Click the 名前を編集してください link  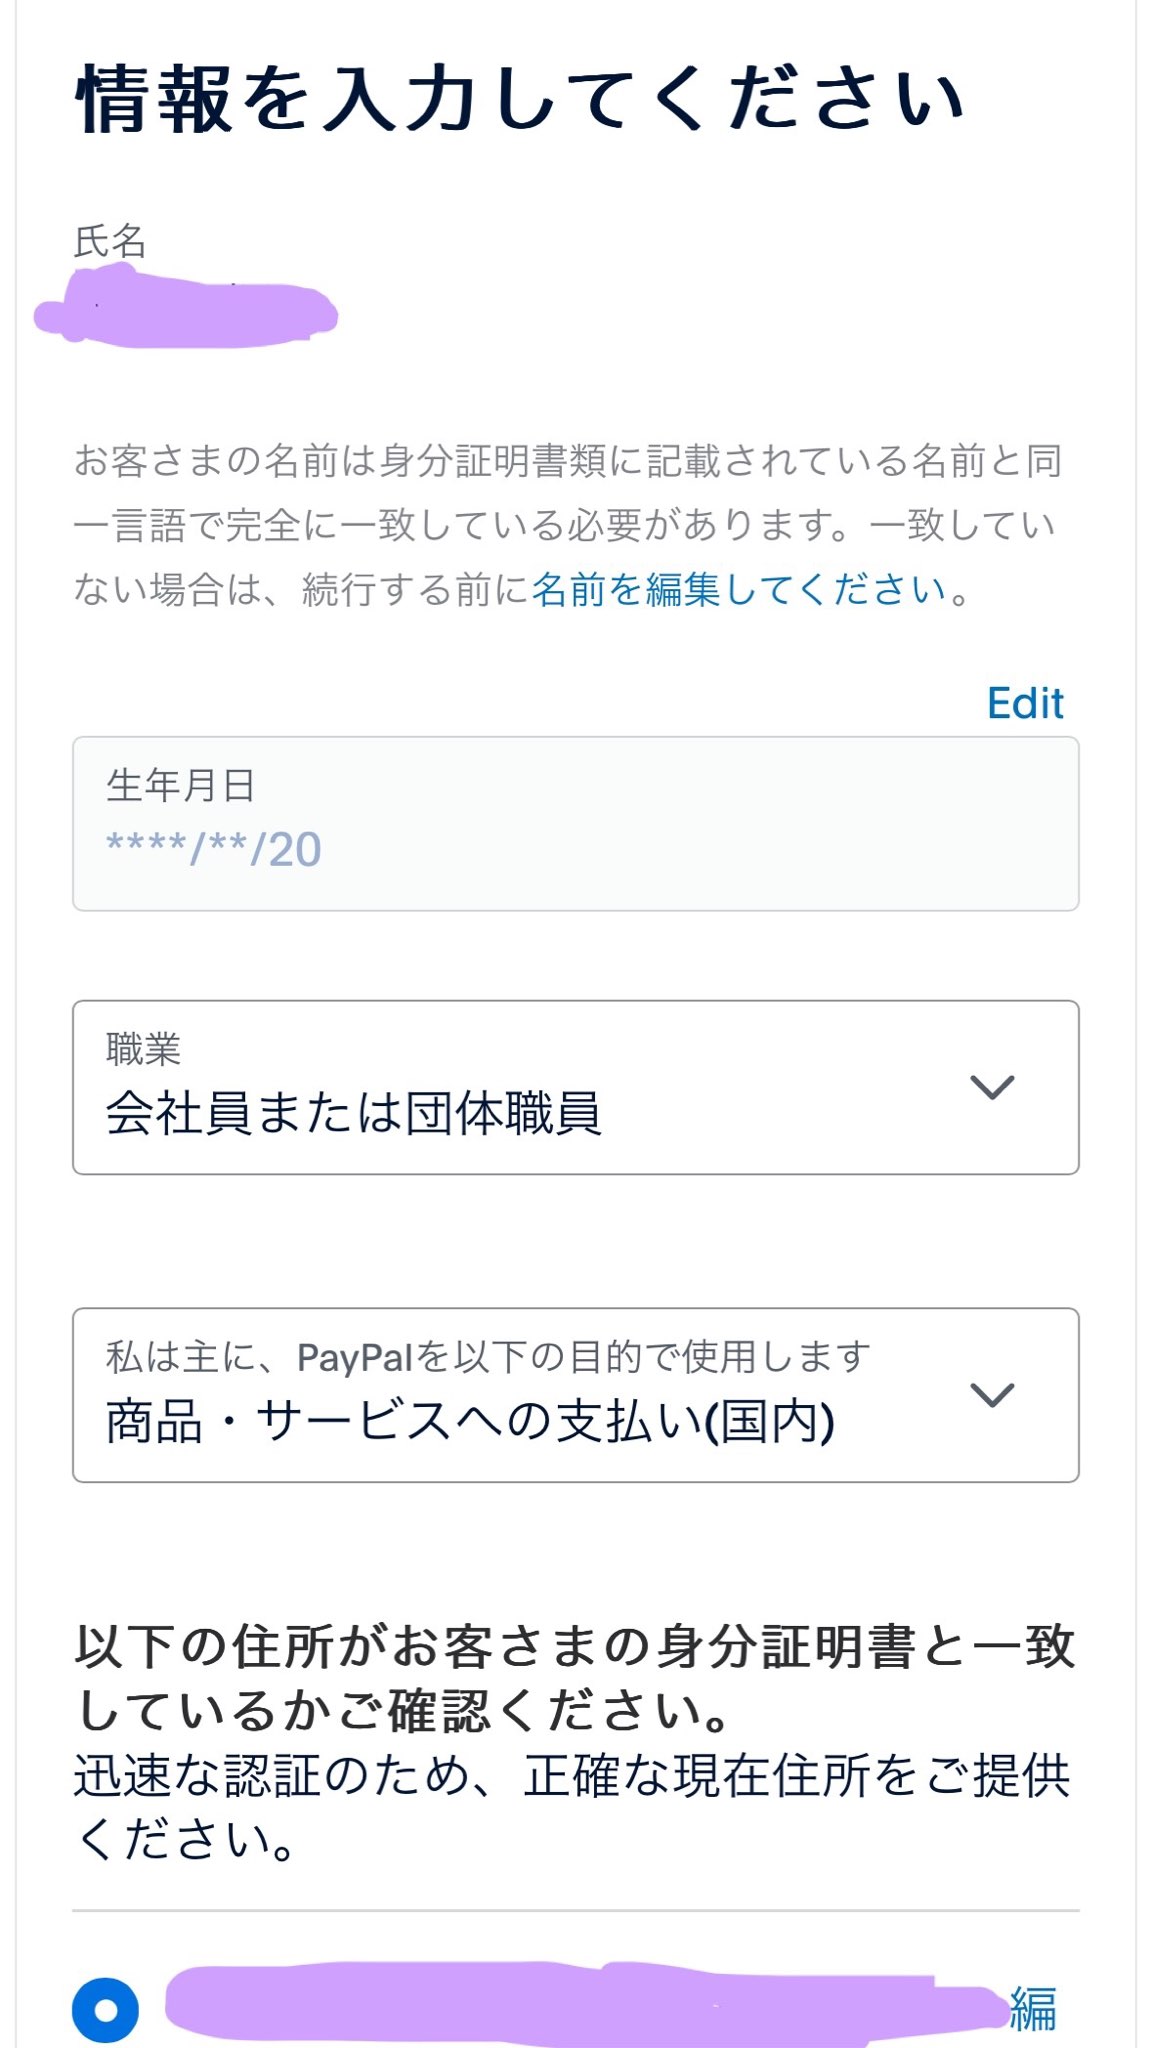740,590
